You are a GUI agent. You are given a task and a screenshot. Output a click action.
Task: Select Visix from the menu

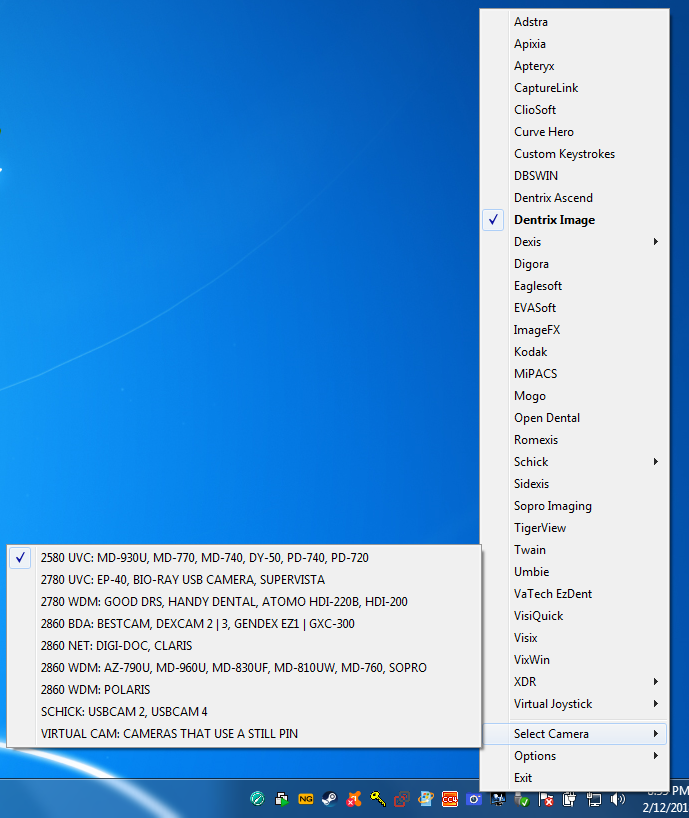pyautogui.click(x=574, y=637)
